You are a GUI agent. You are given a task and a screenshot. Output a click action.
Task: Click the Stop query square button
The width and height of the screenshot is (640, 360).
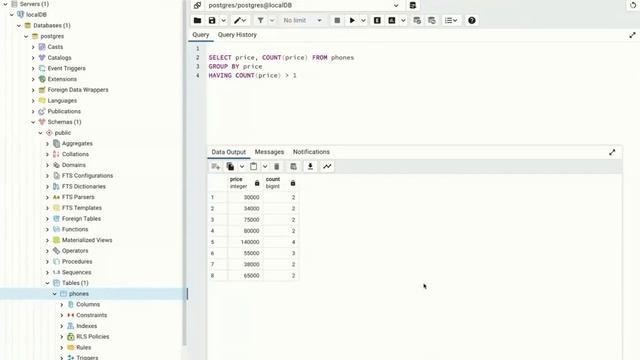337,20
